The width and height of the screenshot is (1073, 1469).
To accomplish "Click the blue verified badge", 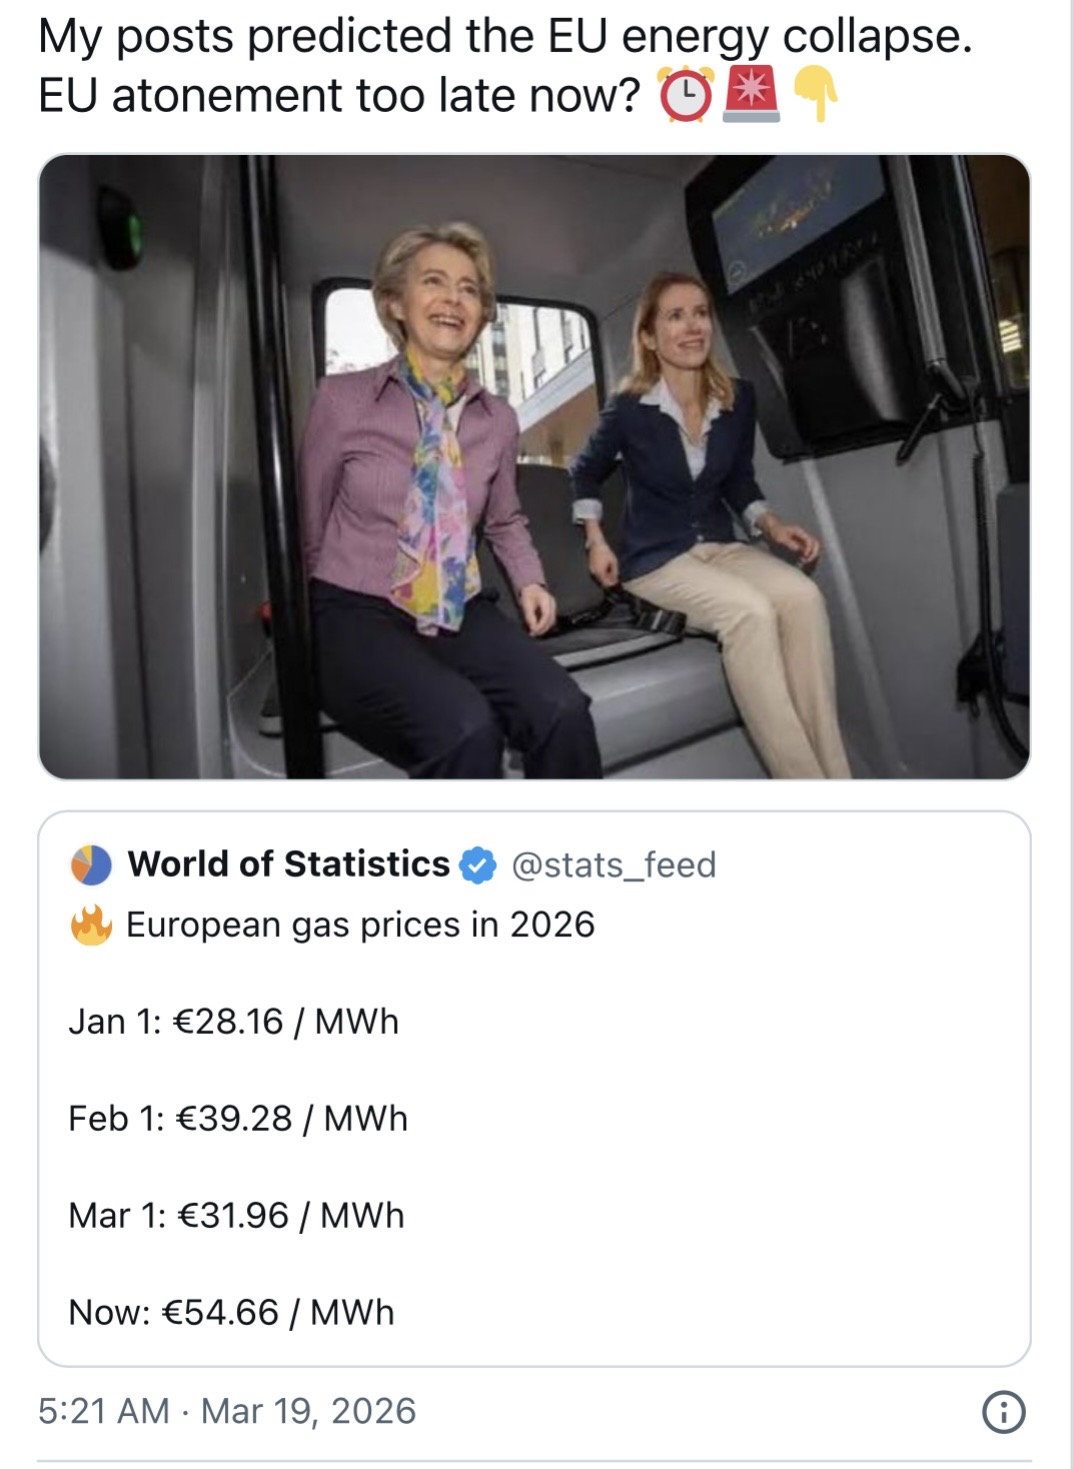I will tap(478, 865).
